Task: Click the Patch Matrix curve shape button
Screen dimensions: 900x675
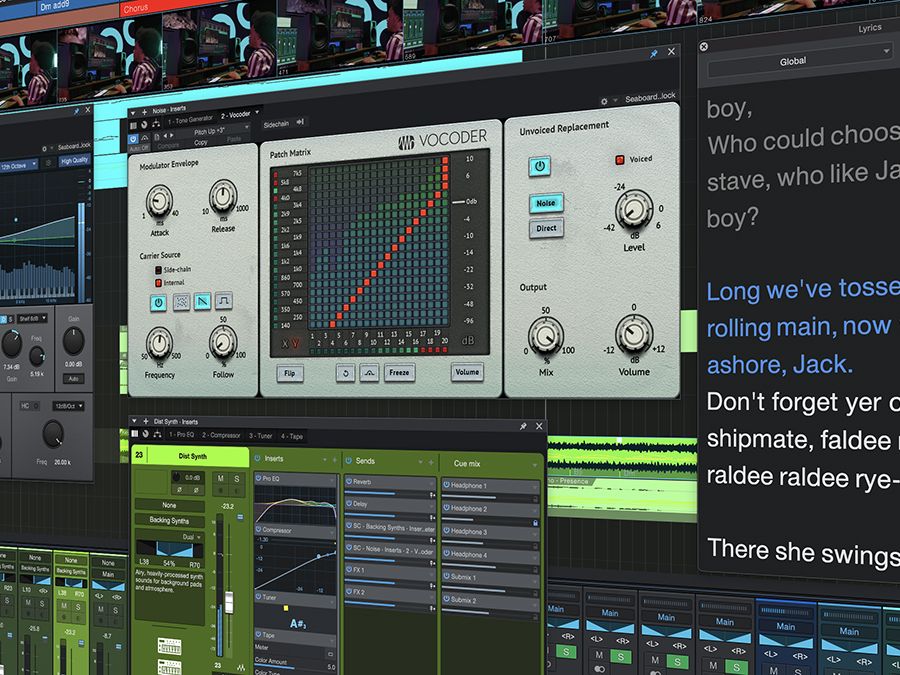Action: 369,373
